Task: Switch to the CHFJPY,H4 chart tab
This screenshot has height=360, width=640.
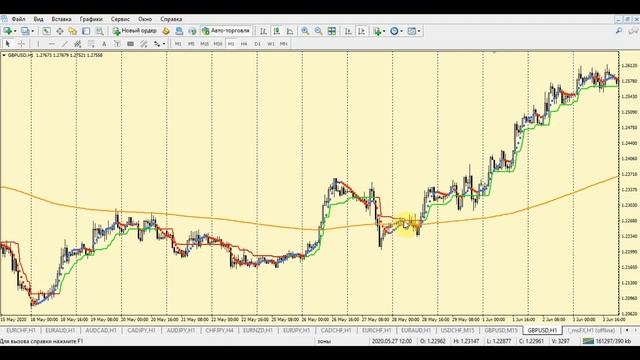Action: tap(219, 330)
